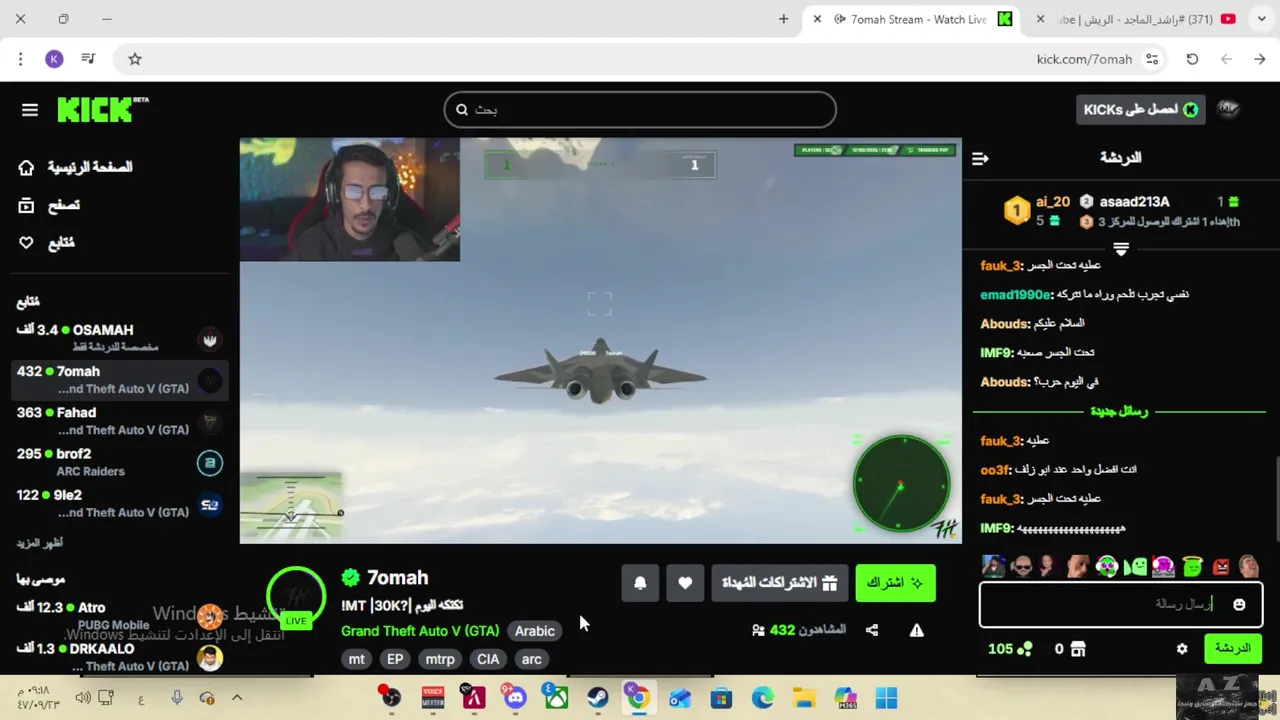Switch to the YouTube tab
This screenshot has width=1280, height=720.
click(1138, 19)
